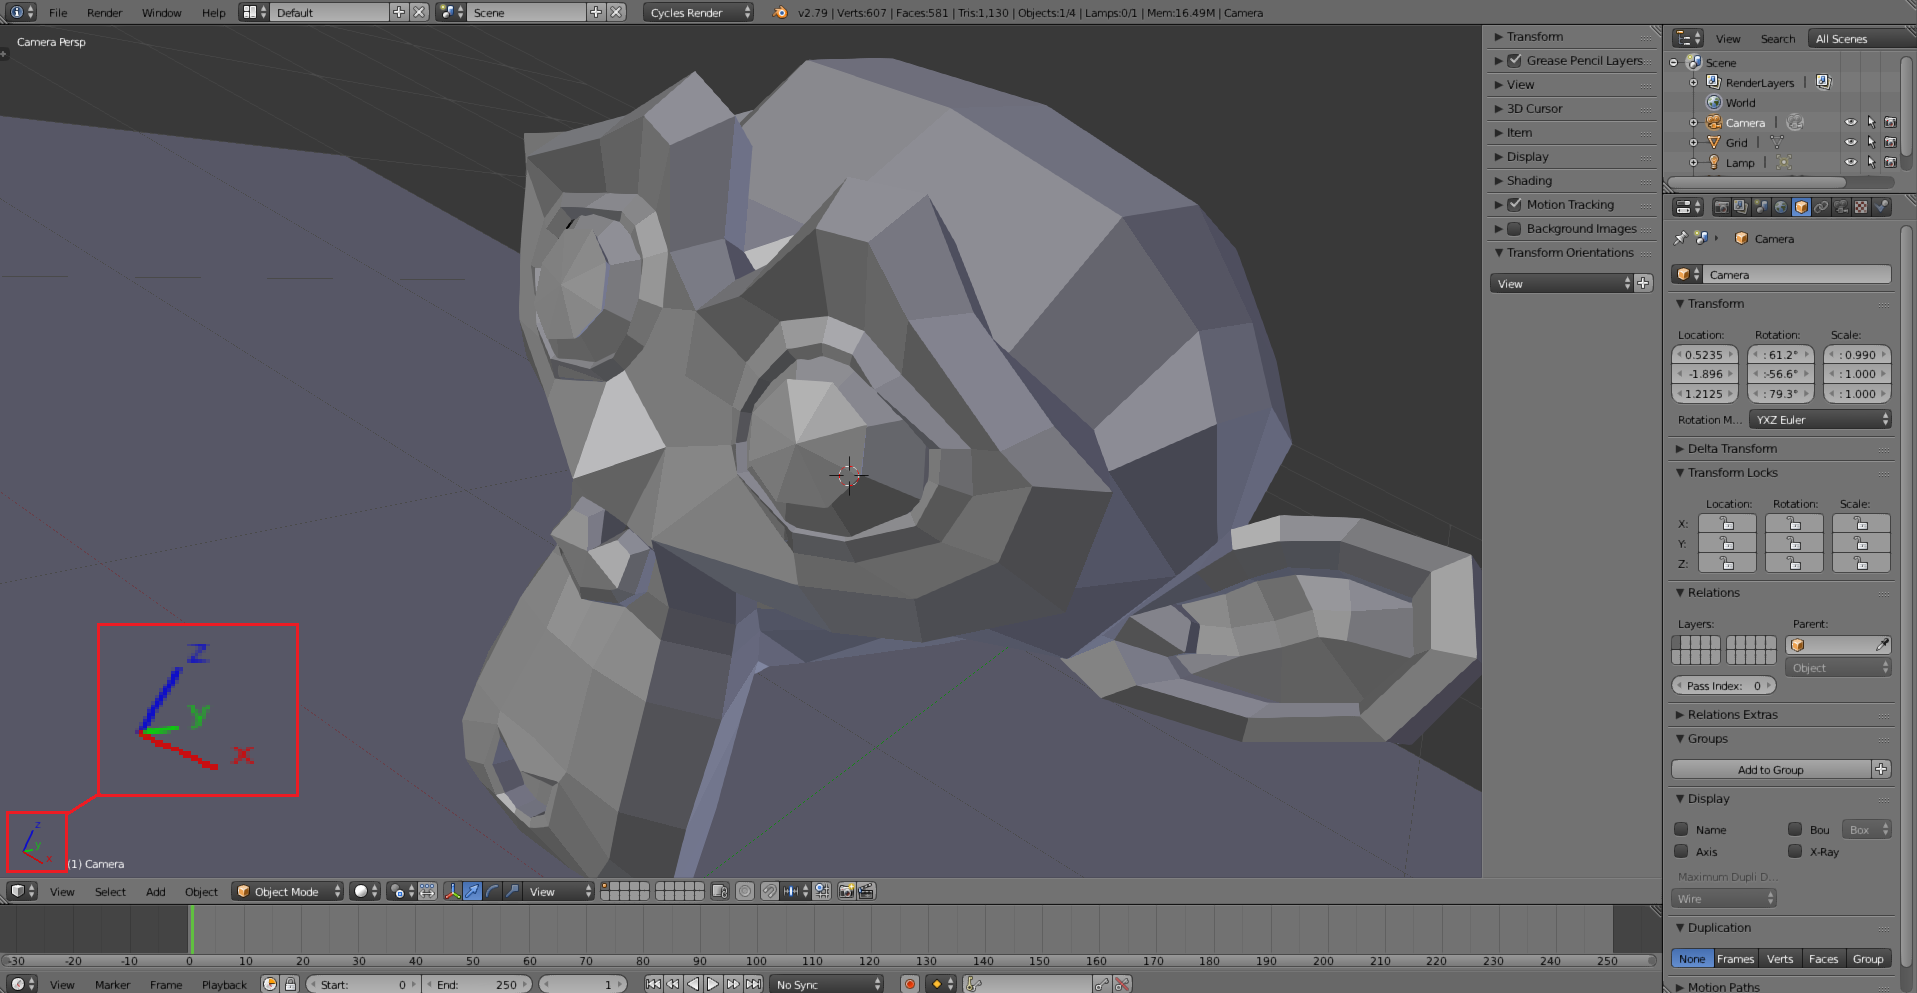Play animation forward
1917x993 pixels.
click(713, 984)
